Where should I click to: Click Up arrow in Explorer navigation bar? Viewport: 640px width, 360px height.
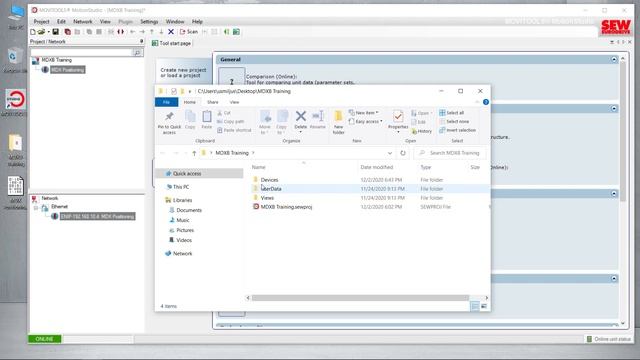194,153
